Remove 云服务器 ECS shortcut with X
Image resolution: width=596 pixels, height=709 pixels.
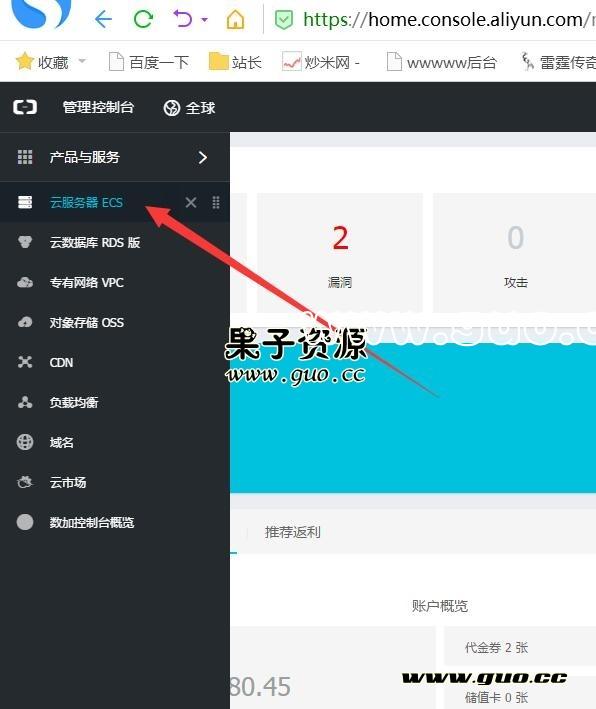coord(191,202)
